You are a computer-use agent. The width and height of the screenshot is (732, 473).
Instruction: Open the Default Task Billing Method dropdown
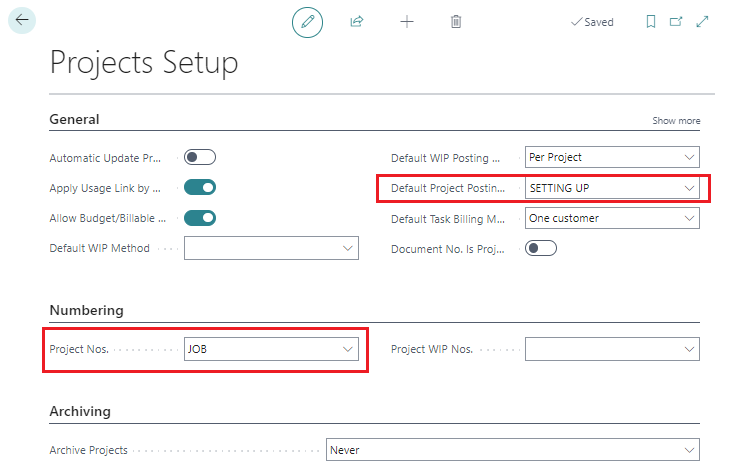coord(688,218)
